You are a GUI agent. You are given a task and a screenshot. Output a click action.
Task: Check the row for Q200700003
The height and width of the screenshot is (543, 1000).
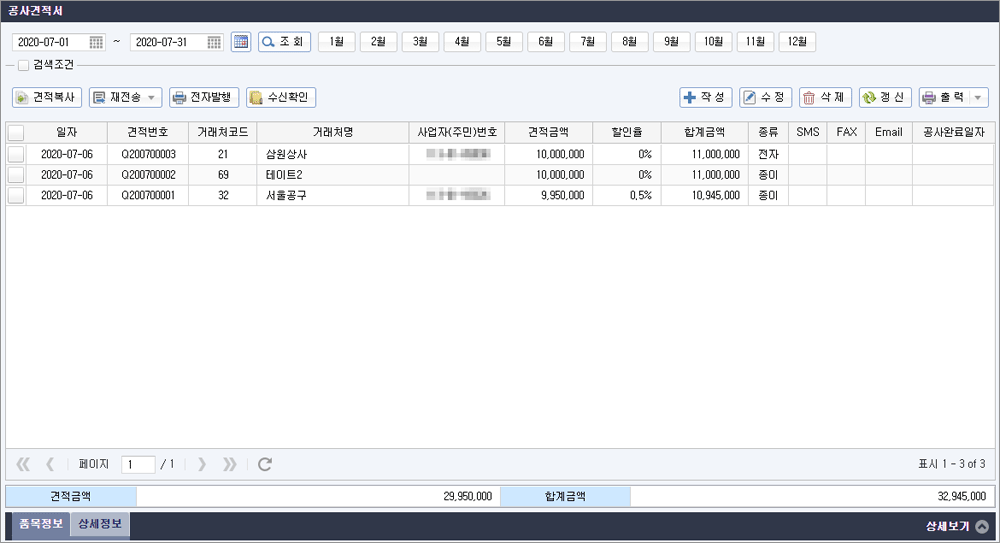pyautogui.click(x=16, y=154)
